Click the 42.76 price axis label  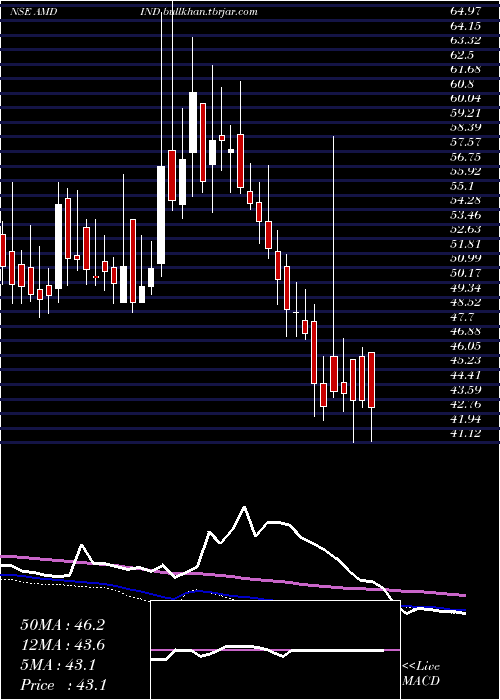coord(466,404)
